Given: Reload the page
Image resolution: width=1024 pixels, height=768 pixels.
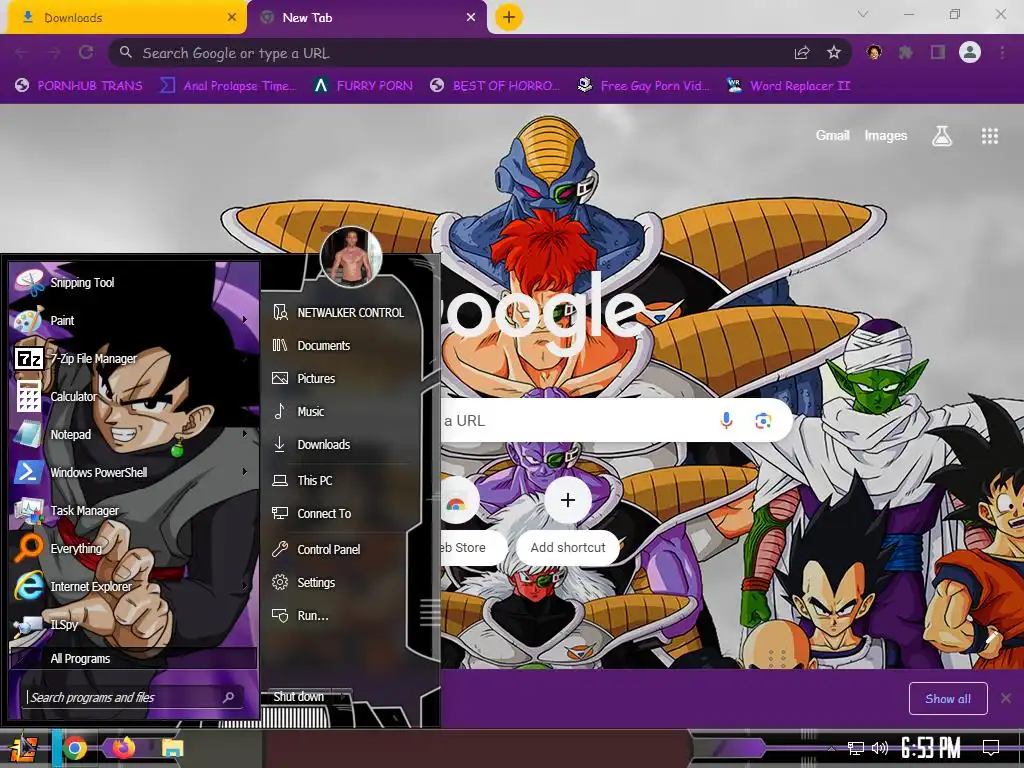Looking at the screenshot, I should click(x=86, y=52).
